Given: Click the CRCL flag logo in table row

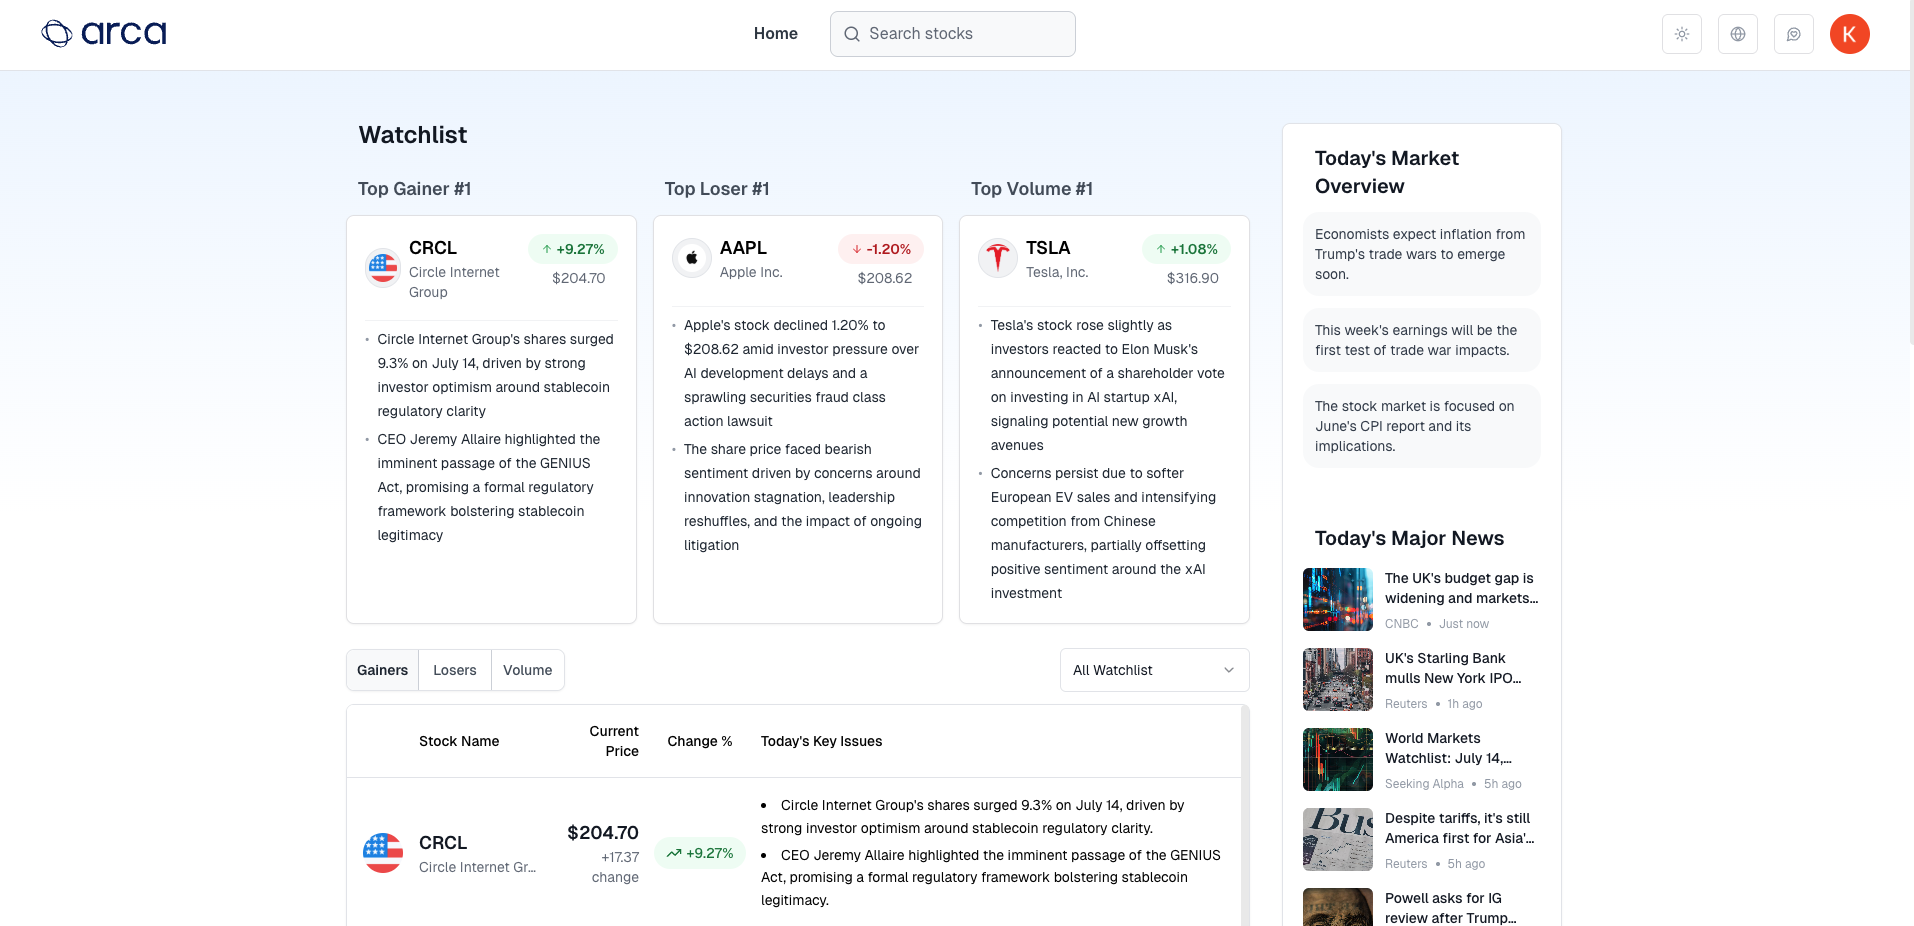Looking at the screenshot, I should click(383, 853).
